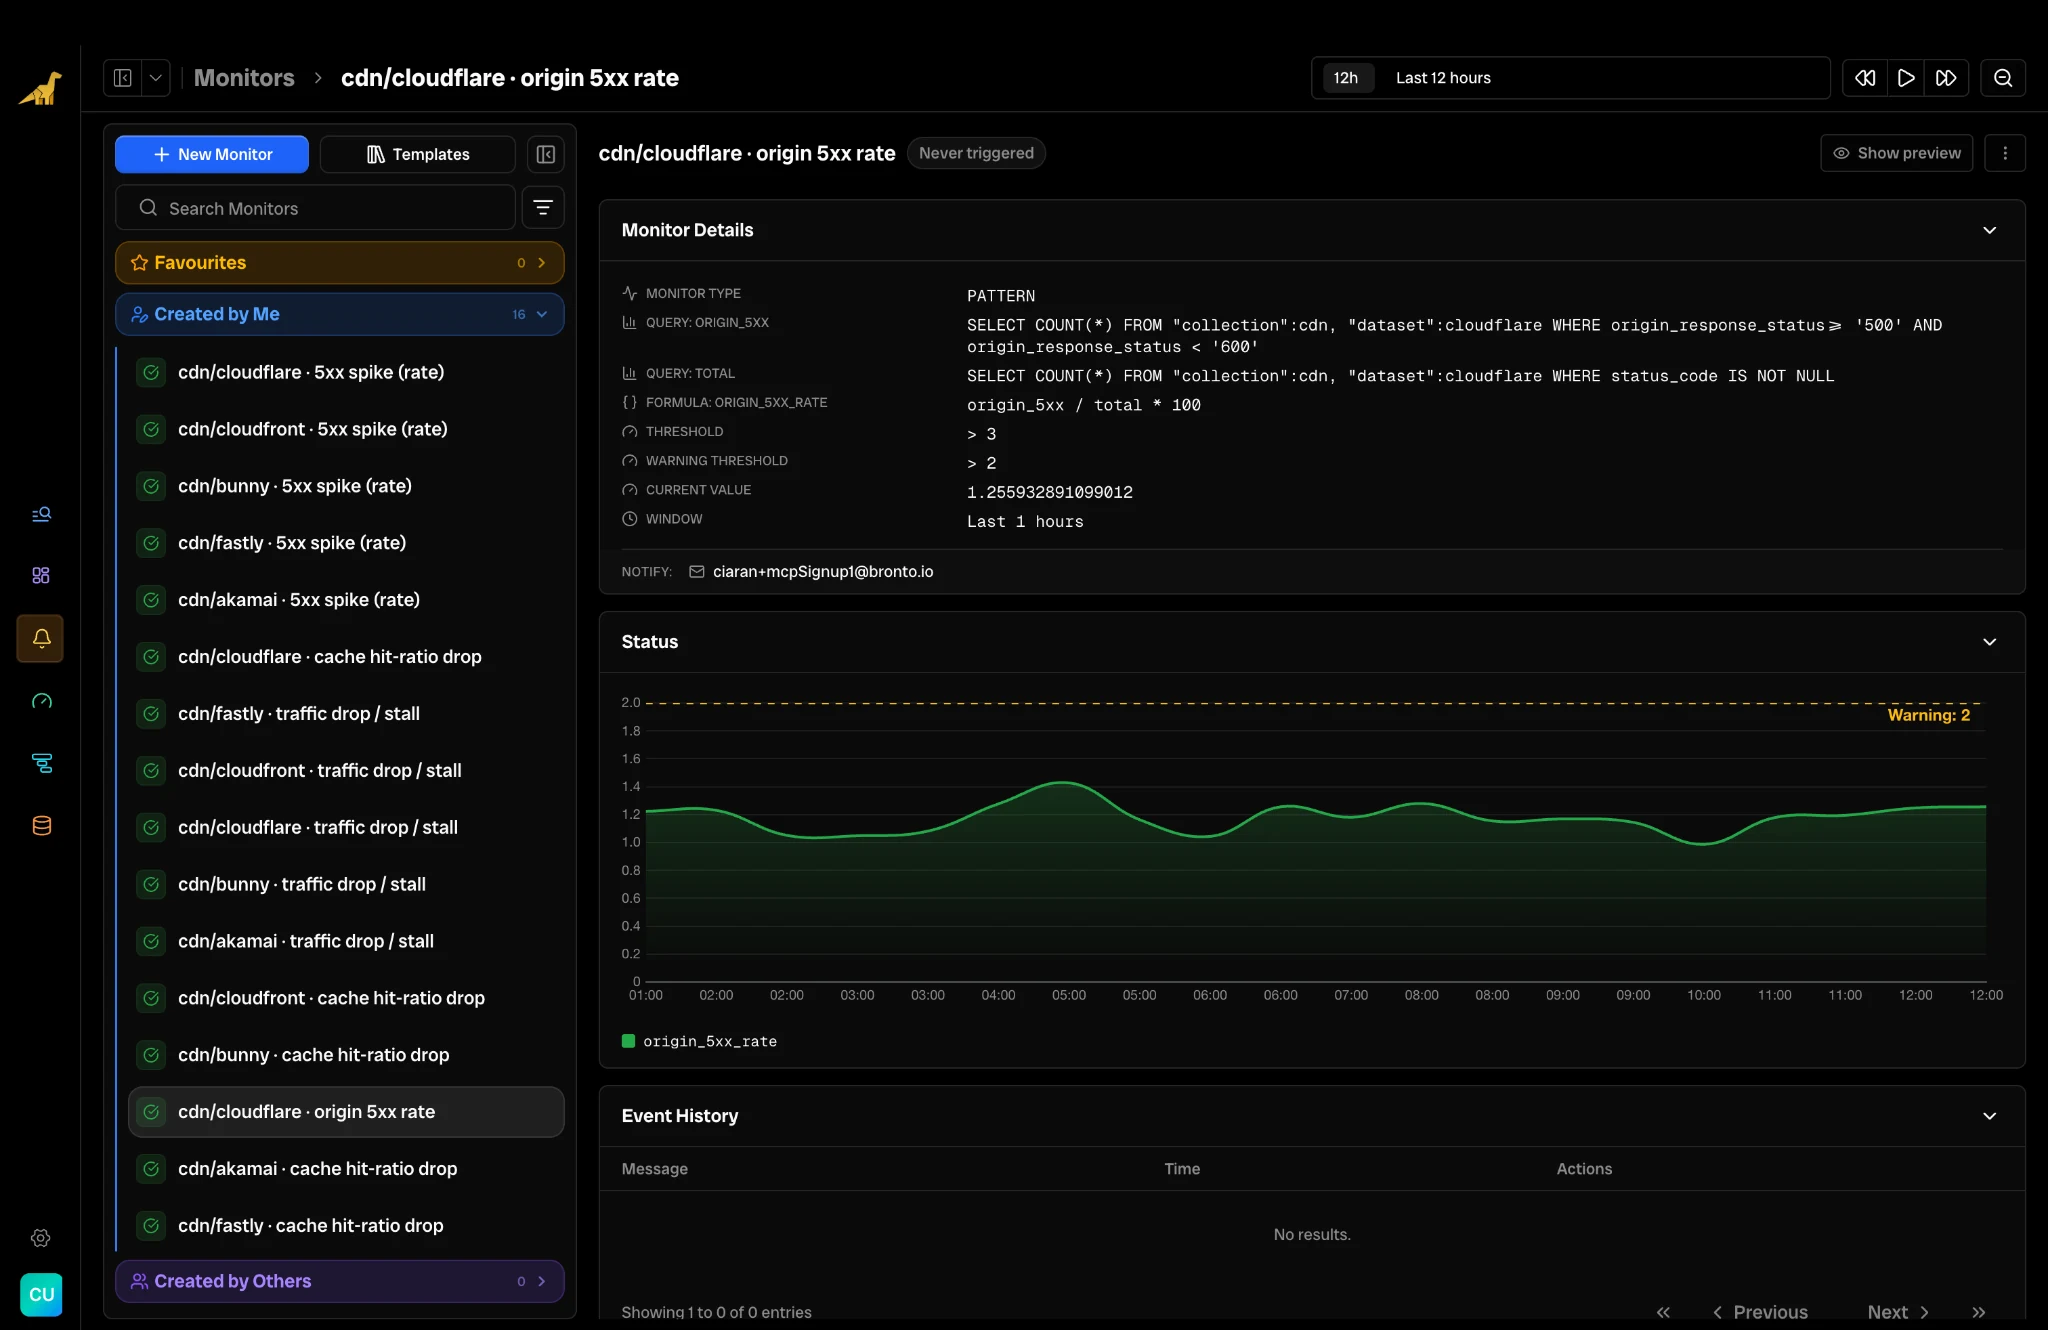
Task: Click the monitors bell icon in sidebar
Action: [x=41, y=638]
